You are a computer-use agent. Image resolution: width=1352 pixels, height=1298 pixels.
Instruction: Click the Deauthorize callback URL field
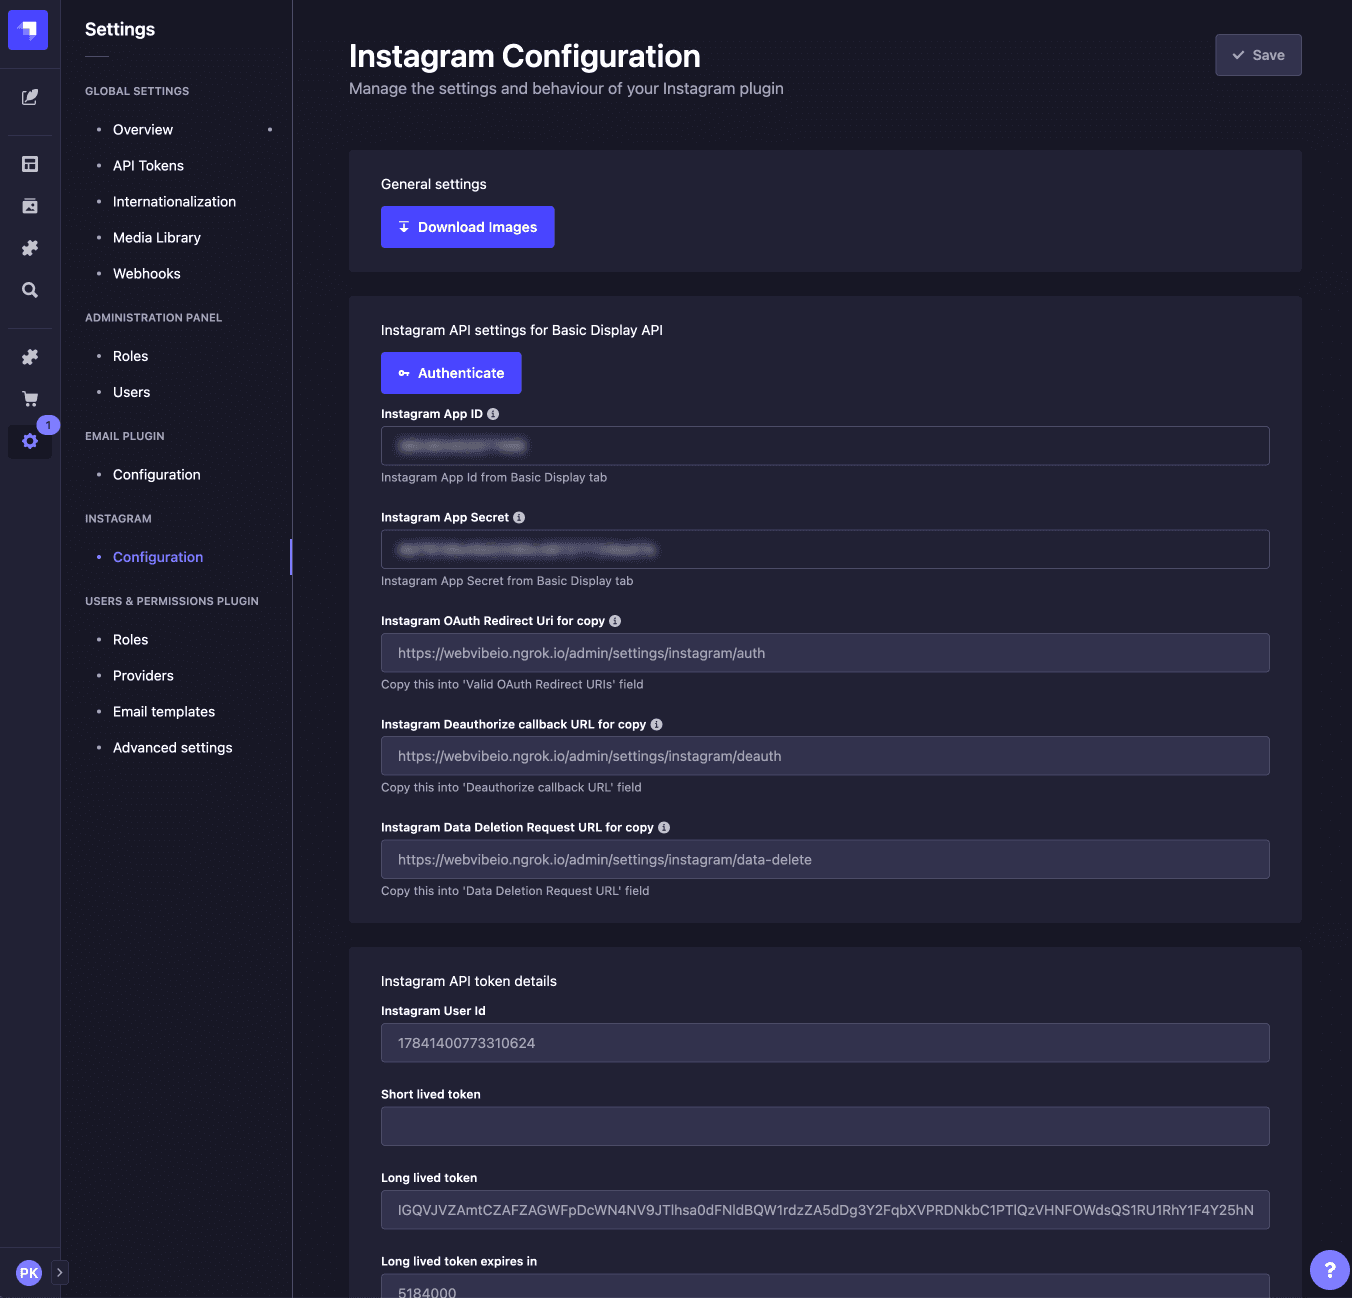(825, 756)
